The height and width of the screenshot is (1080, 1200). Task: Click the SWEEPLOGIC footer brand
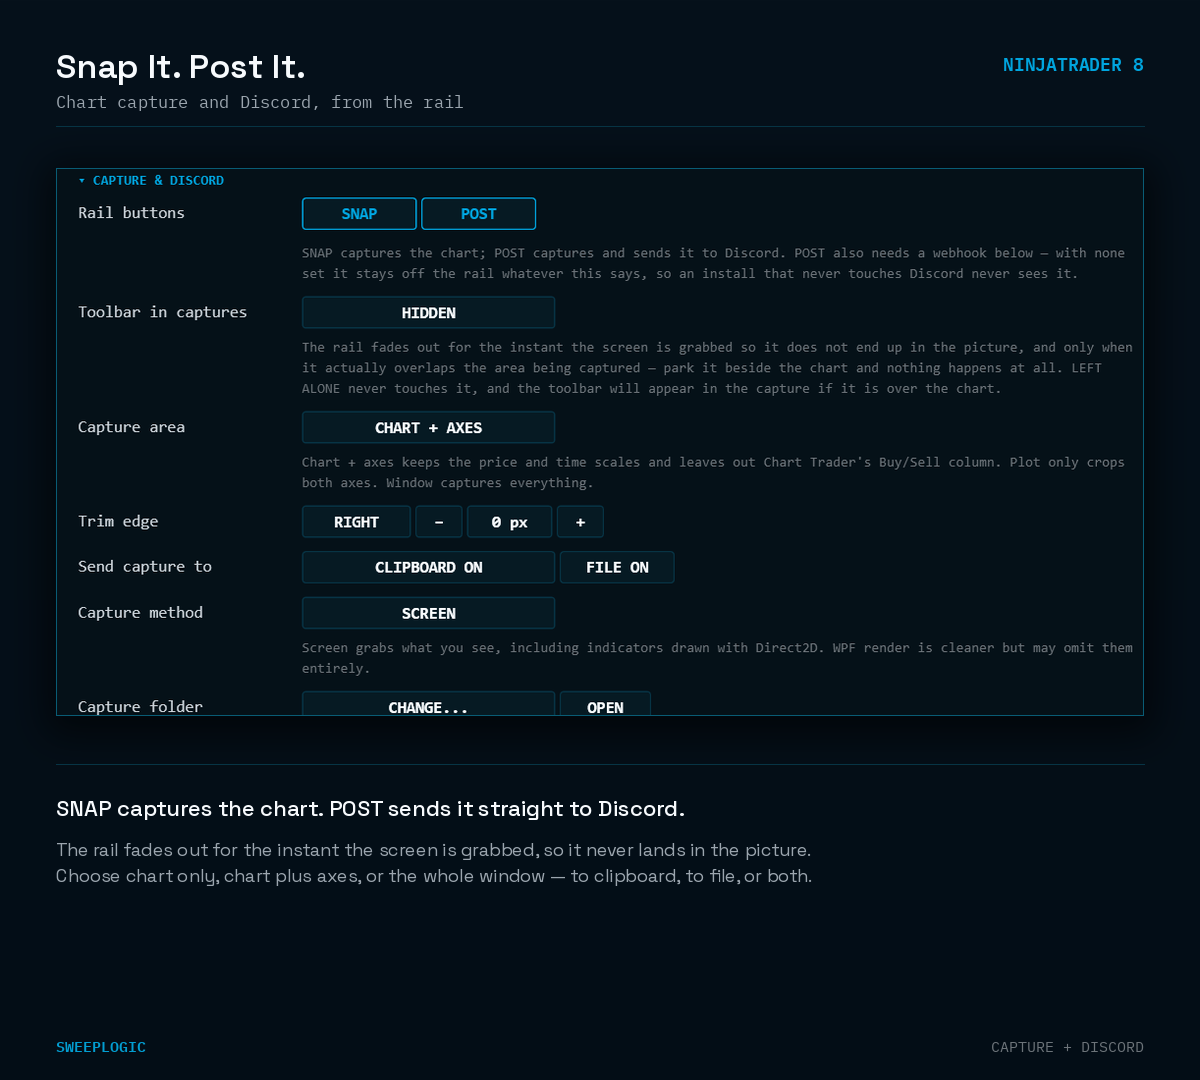pyautogui.click(x=101, y=1047)
